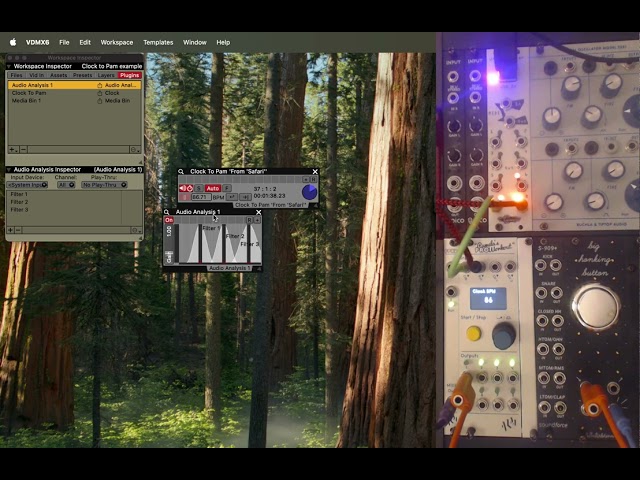Viewport: 640px width, 480px height.
Task: Edit the BPM value field
Action: (x=201, y=197)
